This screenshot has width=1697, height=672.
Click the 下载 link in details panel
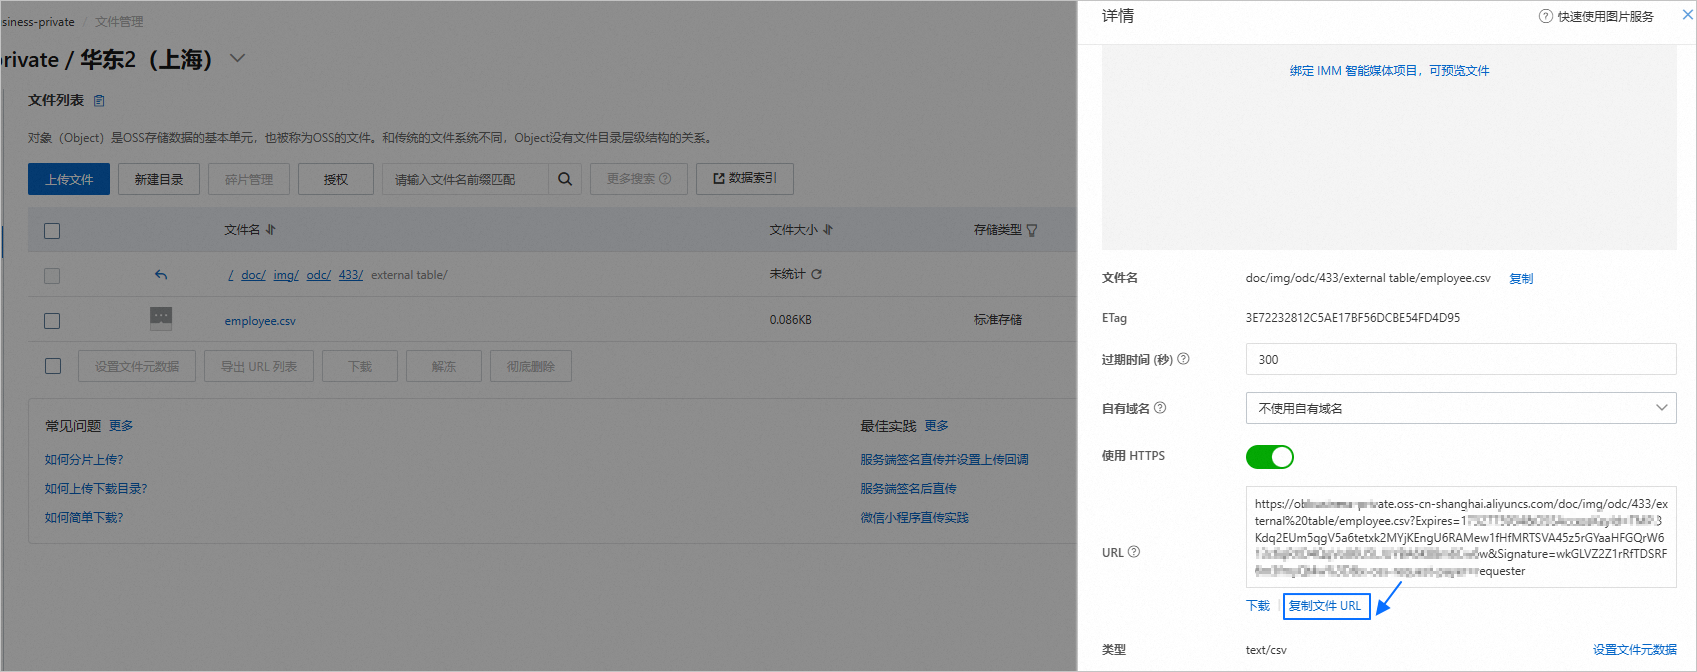tap(1258, 605)
